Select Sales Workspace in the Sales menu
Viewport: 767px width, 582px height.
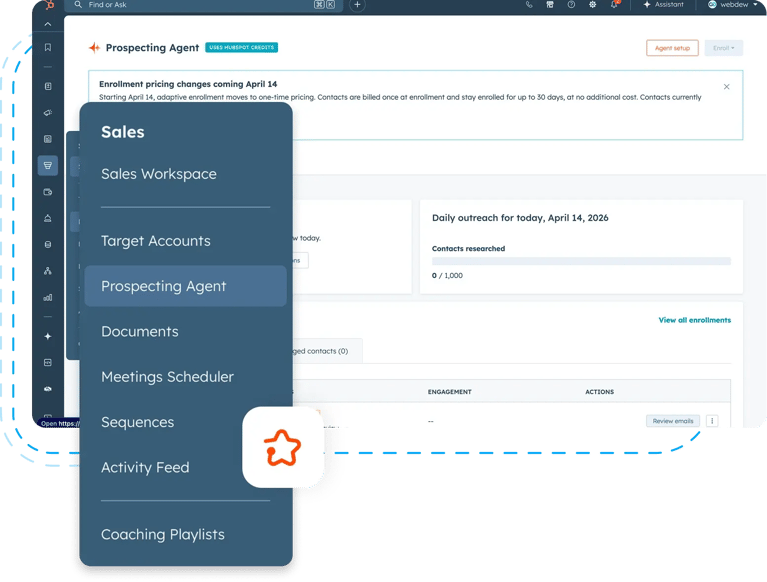pos(158,174)
